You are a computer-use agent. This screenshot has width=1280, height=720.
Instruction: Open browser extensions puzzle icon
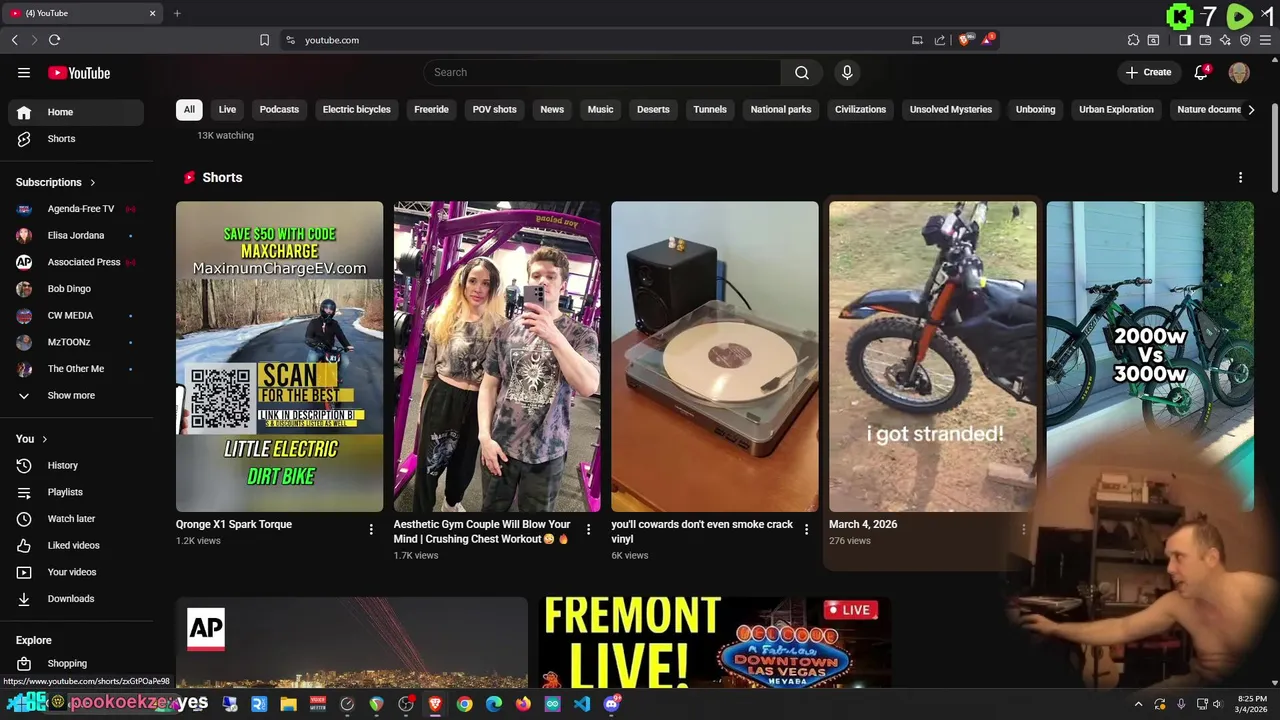click(x=1133, y=40)
